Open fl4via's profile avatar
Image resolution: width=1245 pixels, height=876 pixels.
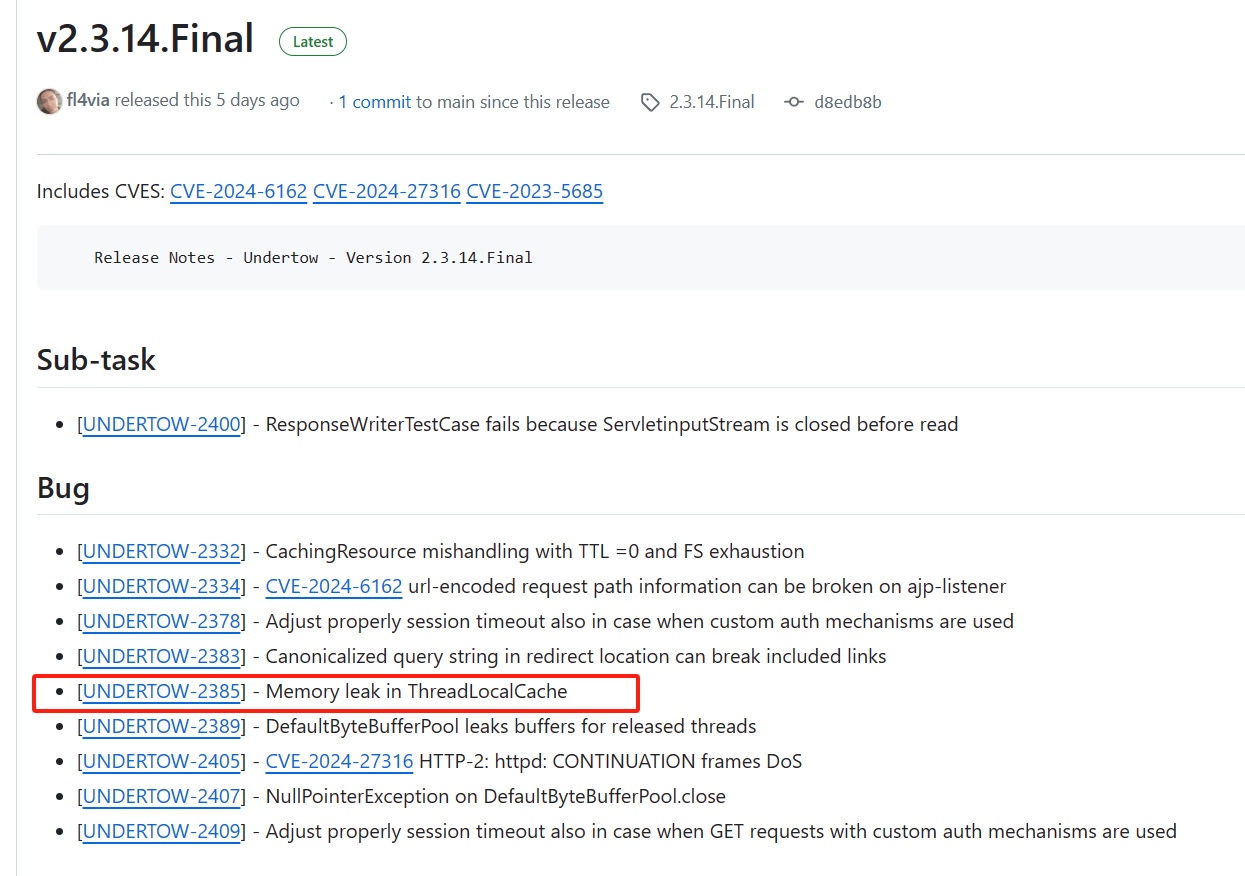(49, 102)
